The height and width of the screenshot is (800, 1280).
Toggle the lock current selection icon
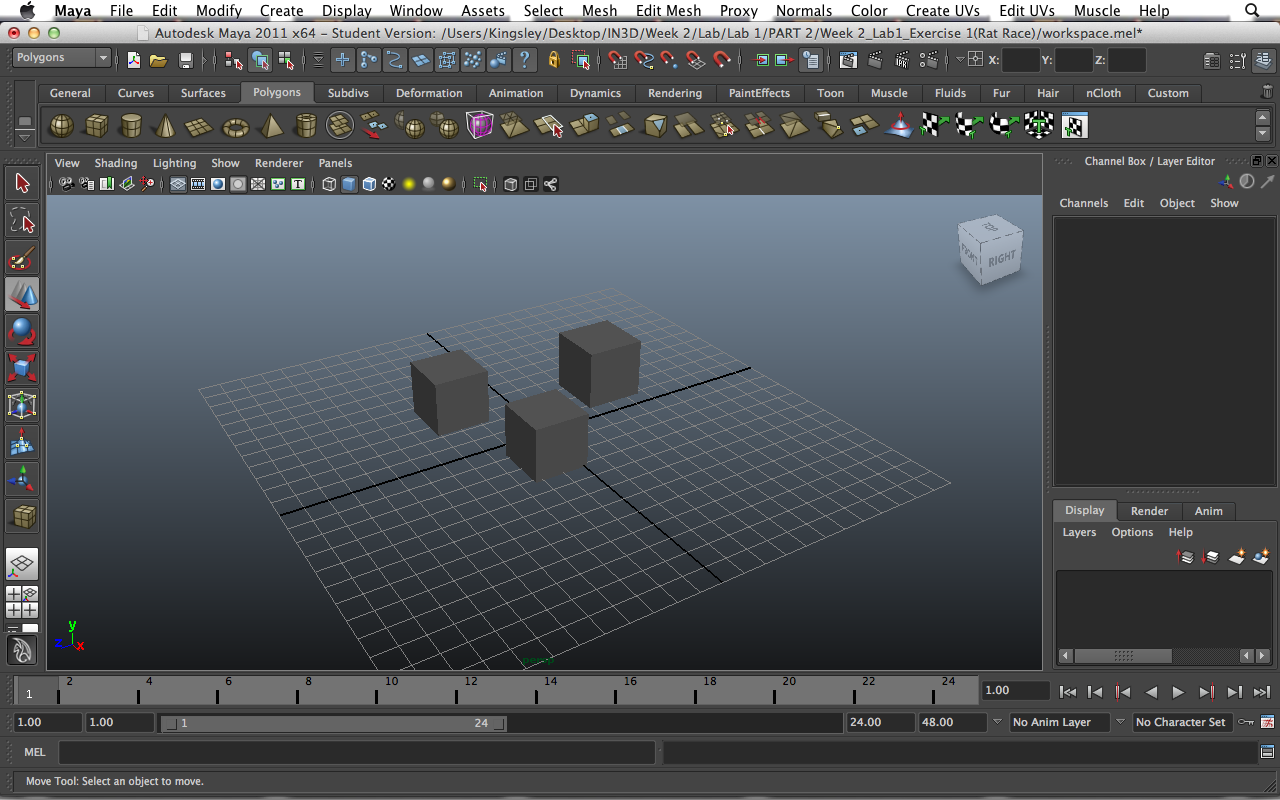[554, 60]
